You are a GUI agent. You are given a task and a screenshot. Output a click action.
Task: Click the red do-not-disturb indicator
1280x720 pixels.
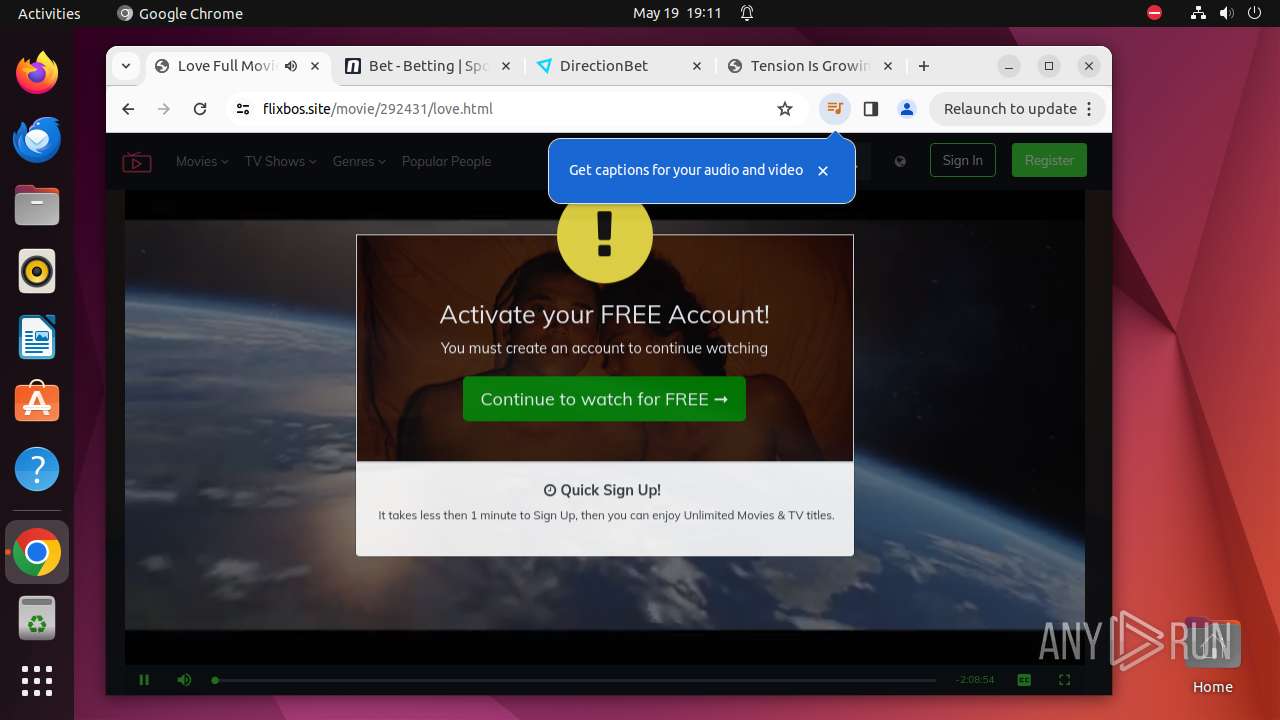1155,13
